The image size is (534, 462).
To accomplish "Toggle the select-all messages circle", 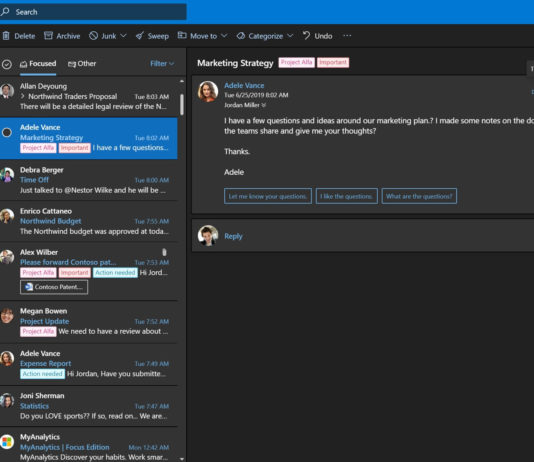I will click(x=7, y=64).
